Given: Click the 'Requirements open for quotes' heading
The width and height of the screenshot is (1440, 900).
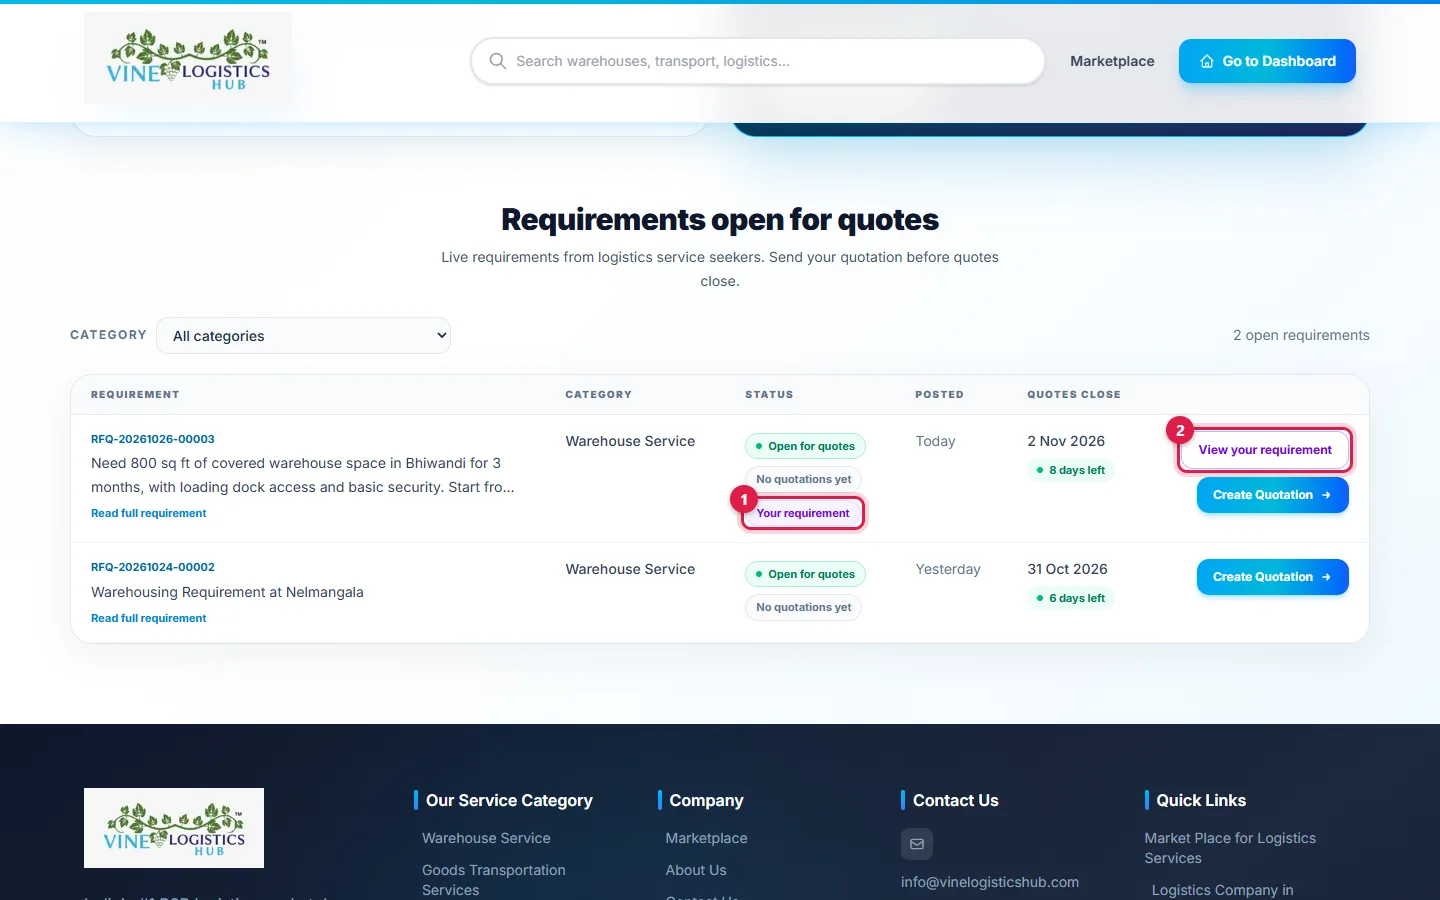Looking at the screenshot, I should pyautogui.click(x=720, y=219).
